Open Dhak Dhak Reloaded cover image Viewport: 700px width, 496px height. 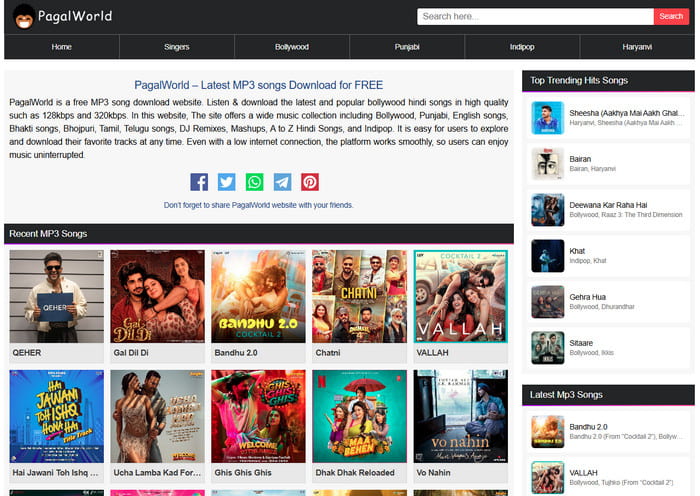coord(359,416)
